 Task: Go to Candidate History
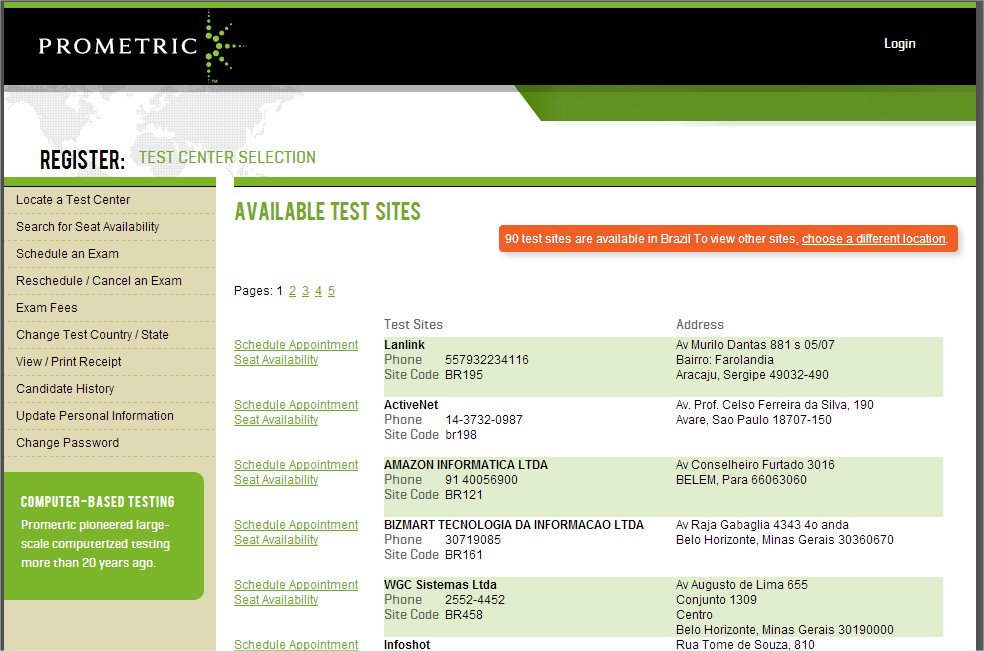(x=65, y=389)
